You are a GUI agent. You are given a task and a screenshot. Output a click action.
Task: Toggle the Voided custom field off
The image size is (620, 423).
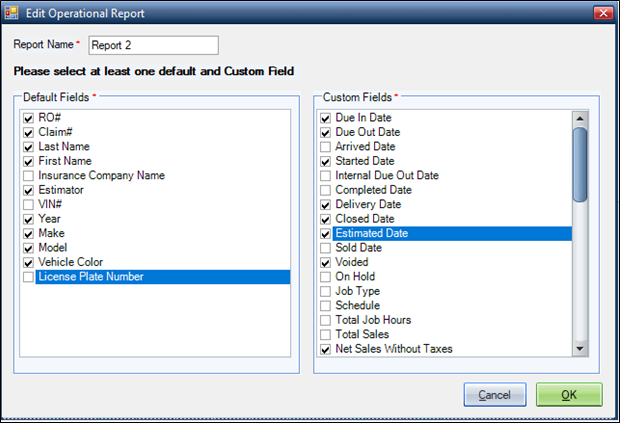[325, 262]
